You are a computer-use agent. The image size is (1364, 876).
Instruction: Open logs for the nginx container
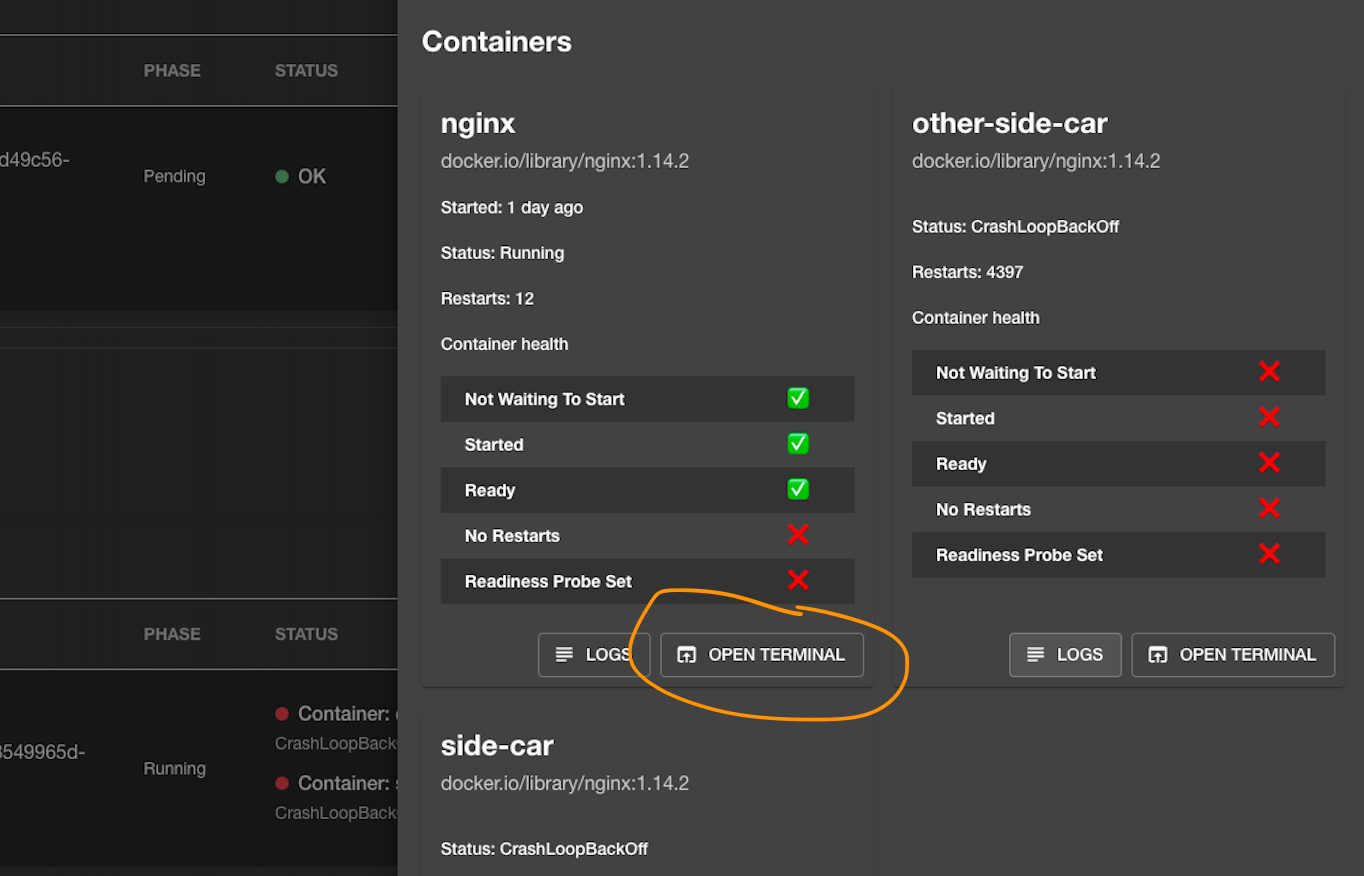(x=594, y=655)
